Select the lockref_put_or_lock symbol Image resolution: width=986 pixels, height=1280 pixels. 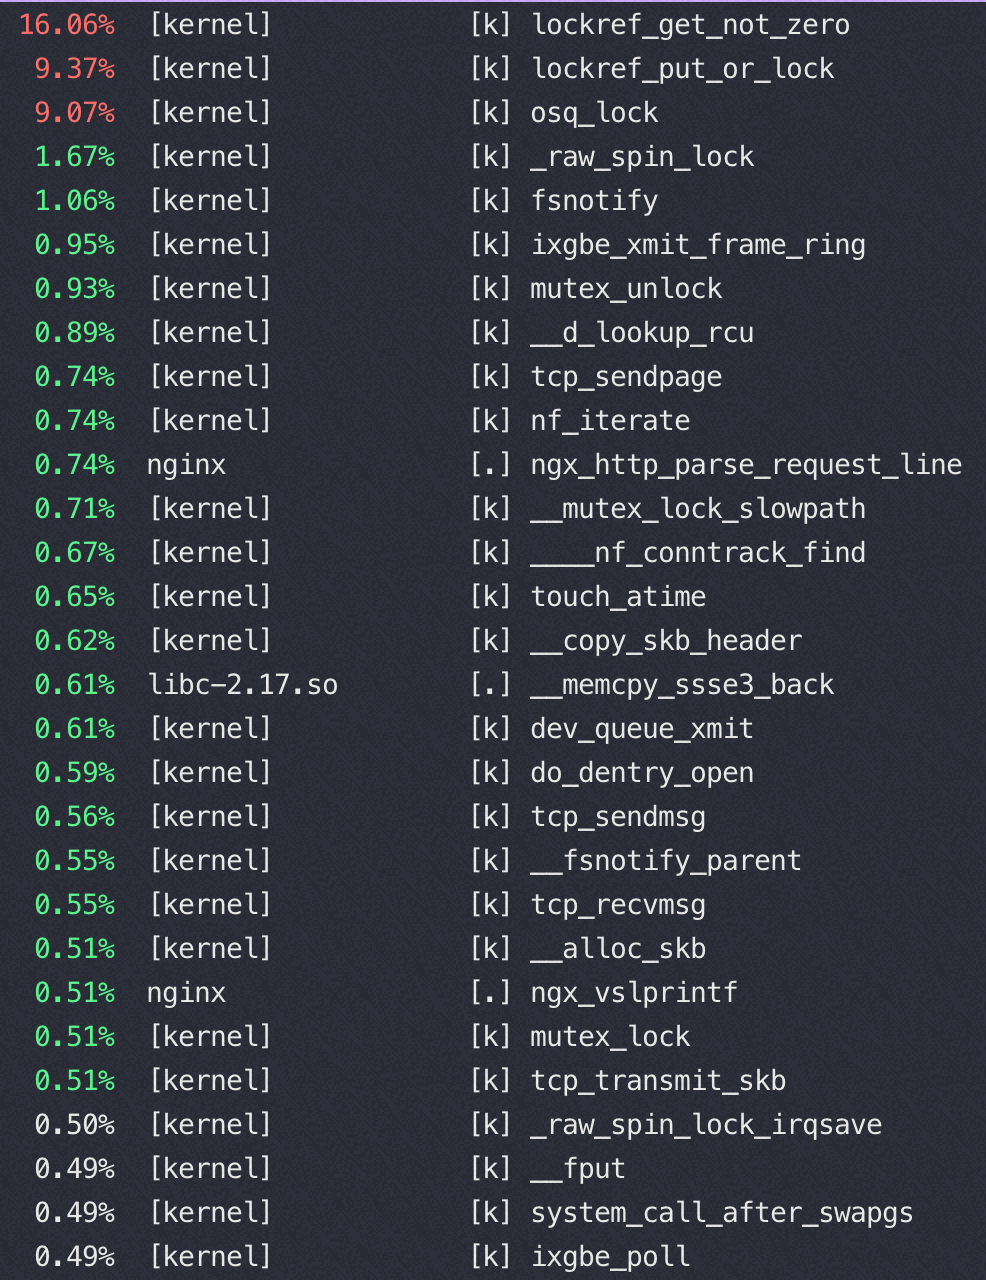tap(682, 68)
